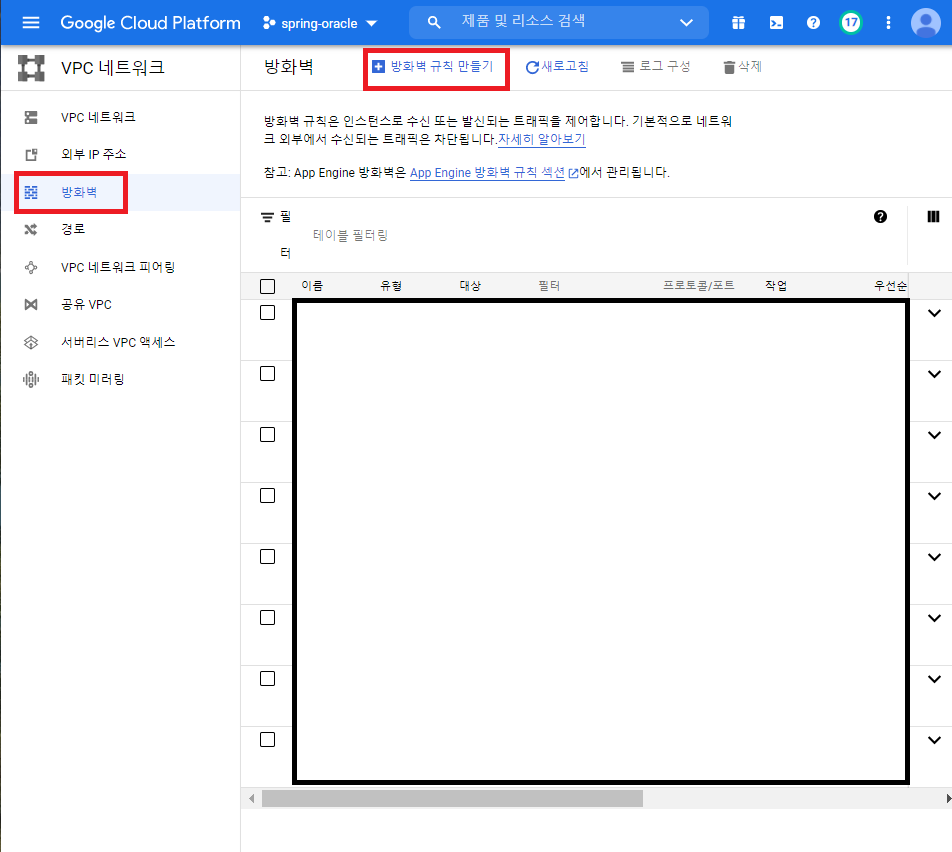
Task: Click 새로고침 refresh button
Action: tap(557, 67)
